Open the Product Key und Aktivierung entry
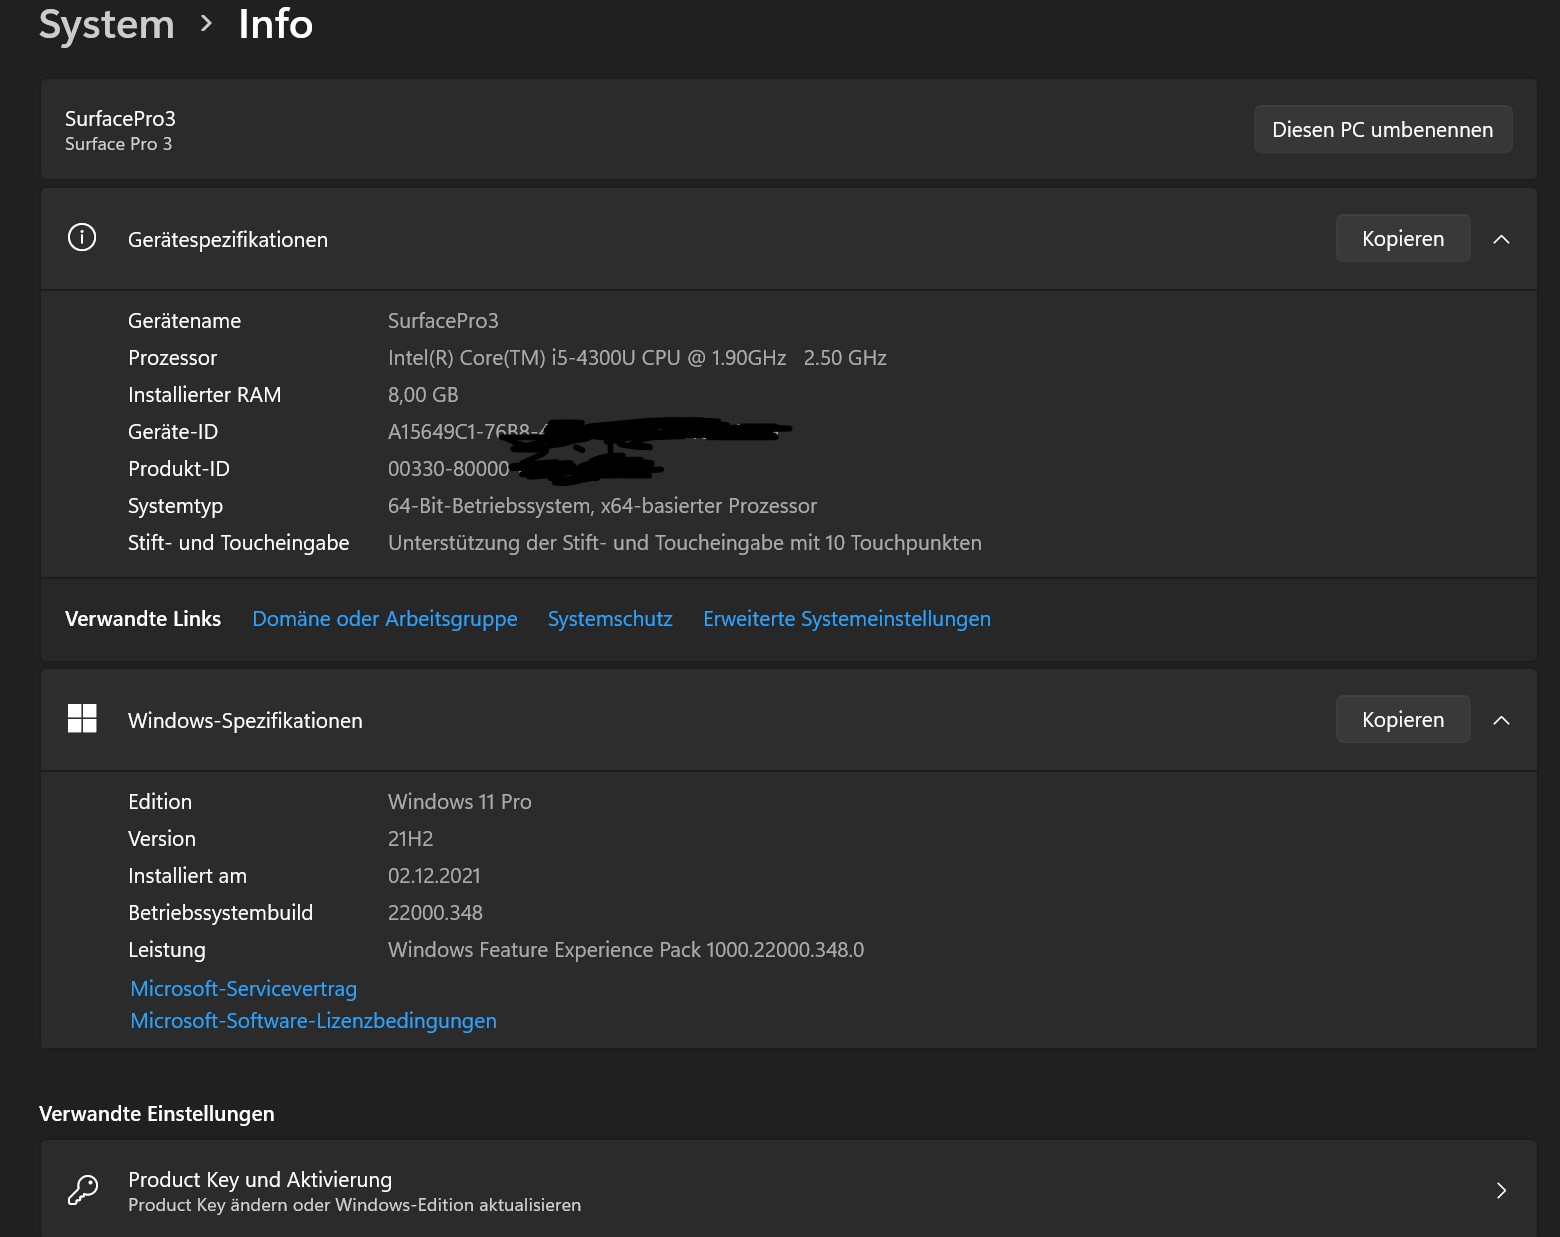This screenshot has height=1237, width=1560. (x=788, y=1190)
